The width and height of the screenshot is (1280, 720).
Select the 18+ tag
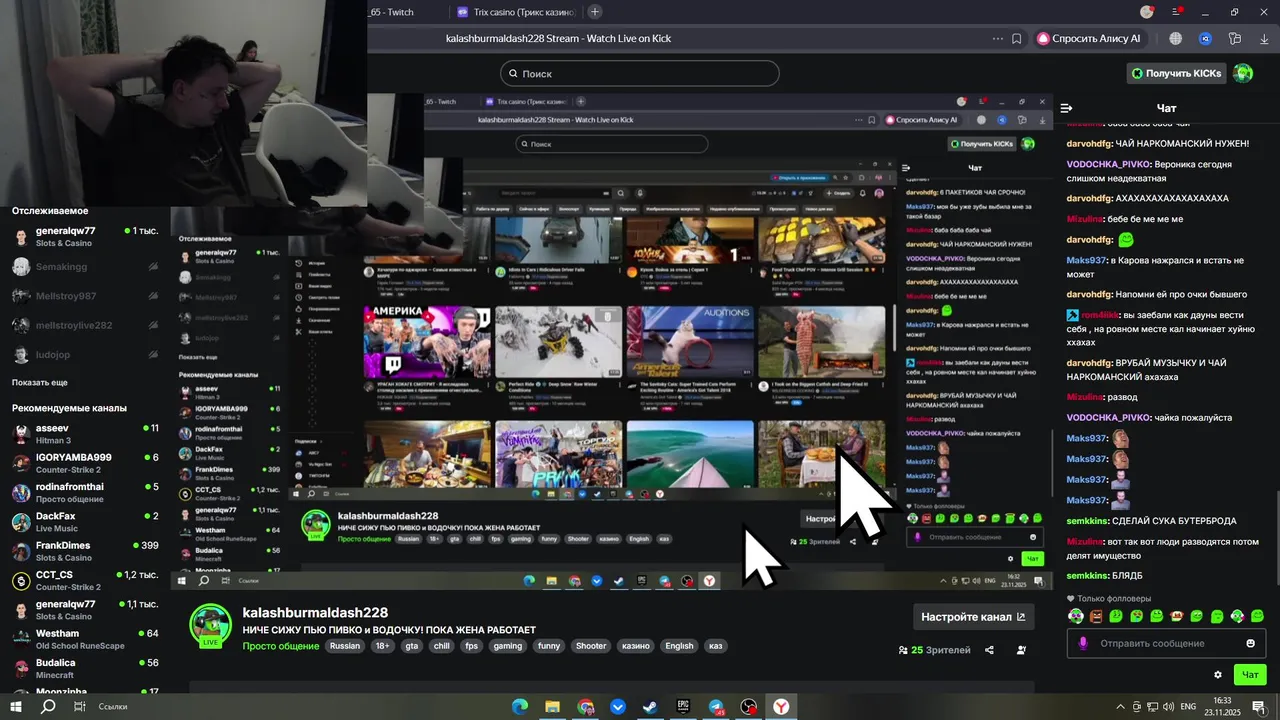click(x=383, y=646)
